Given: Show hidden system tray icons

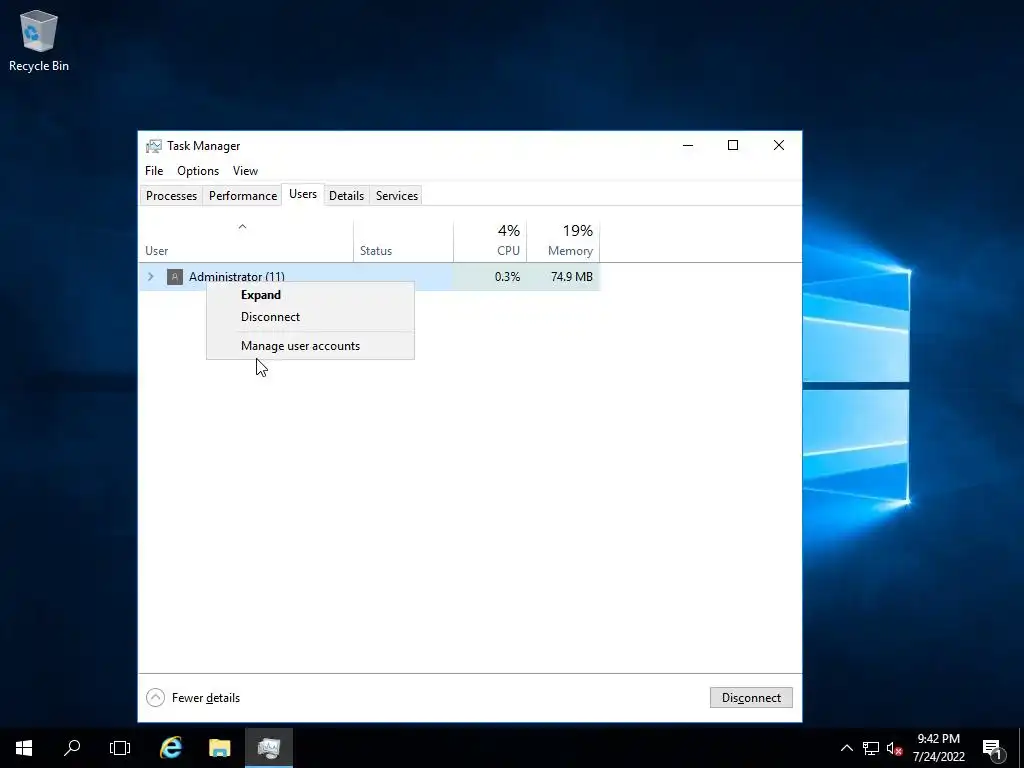Looking at the screenshot, I should (846, 748).
